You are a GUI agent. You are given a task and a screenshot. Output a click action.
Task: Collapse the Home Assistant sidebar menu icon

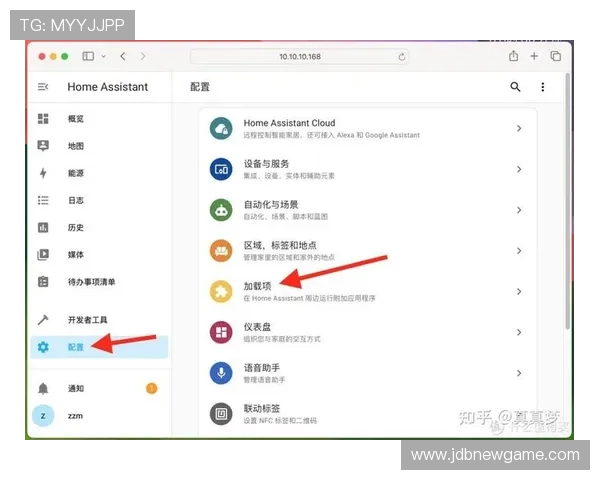[x=43, y=87]
